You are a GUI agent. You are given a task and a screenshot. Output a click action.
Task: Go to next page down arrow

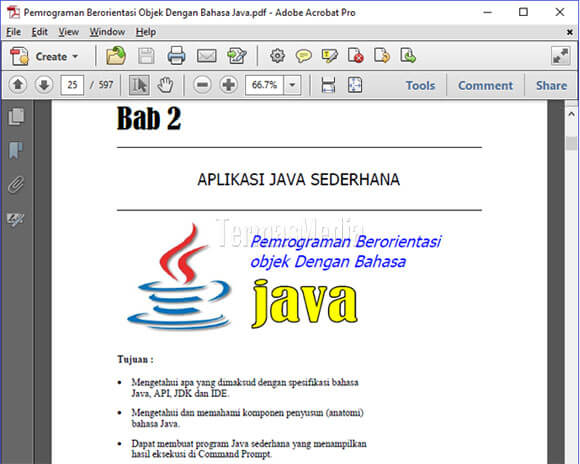coord(44,85)
